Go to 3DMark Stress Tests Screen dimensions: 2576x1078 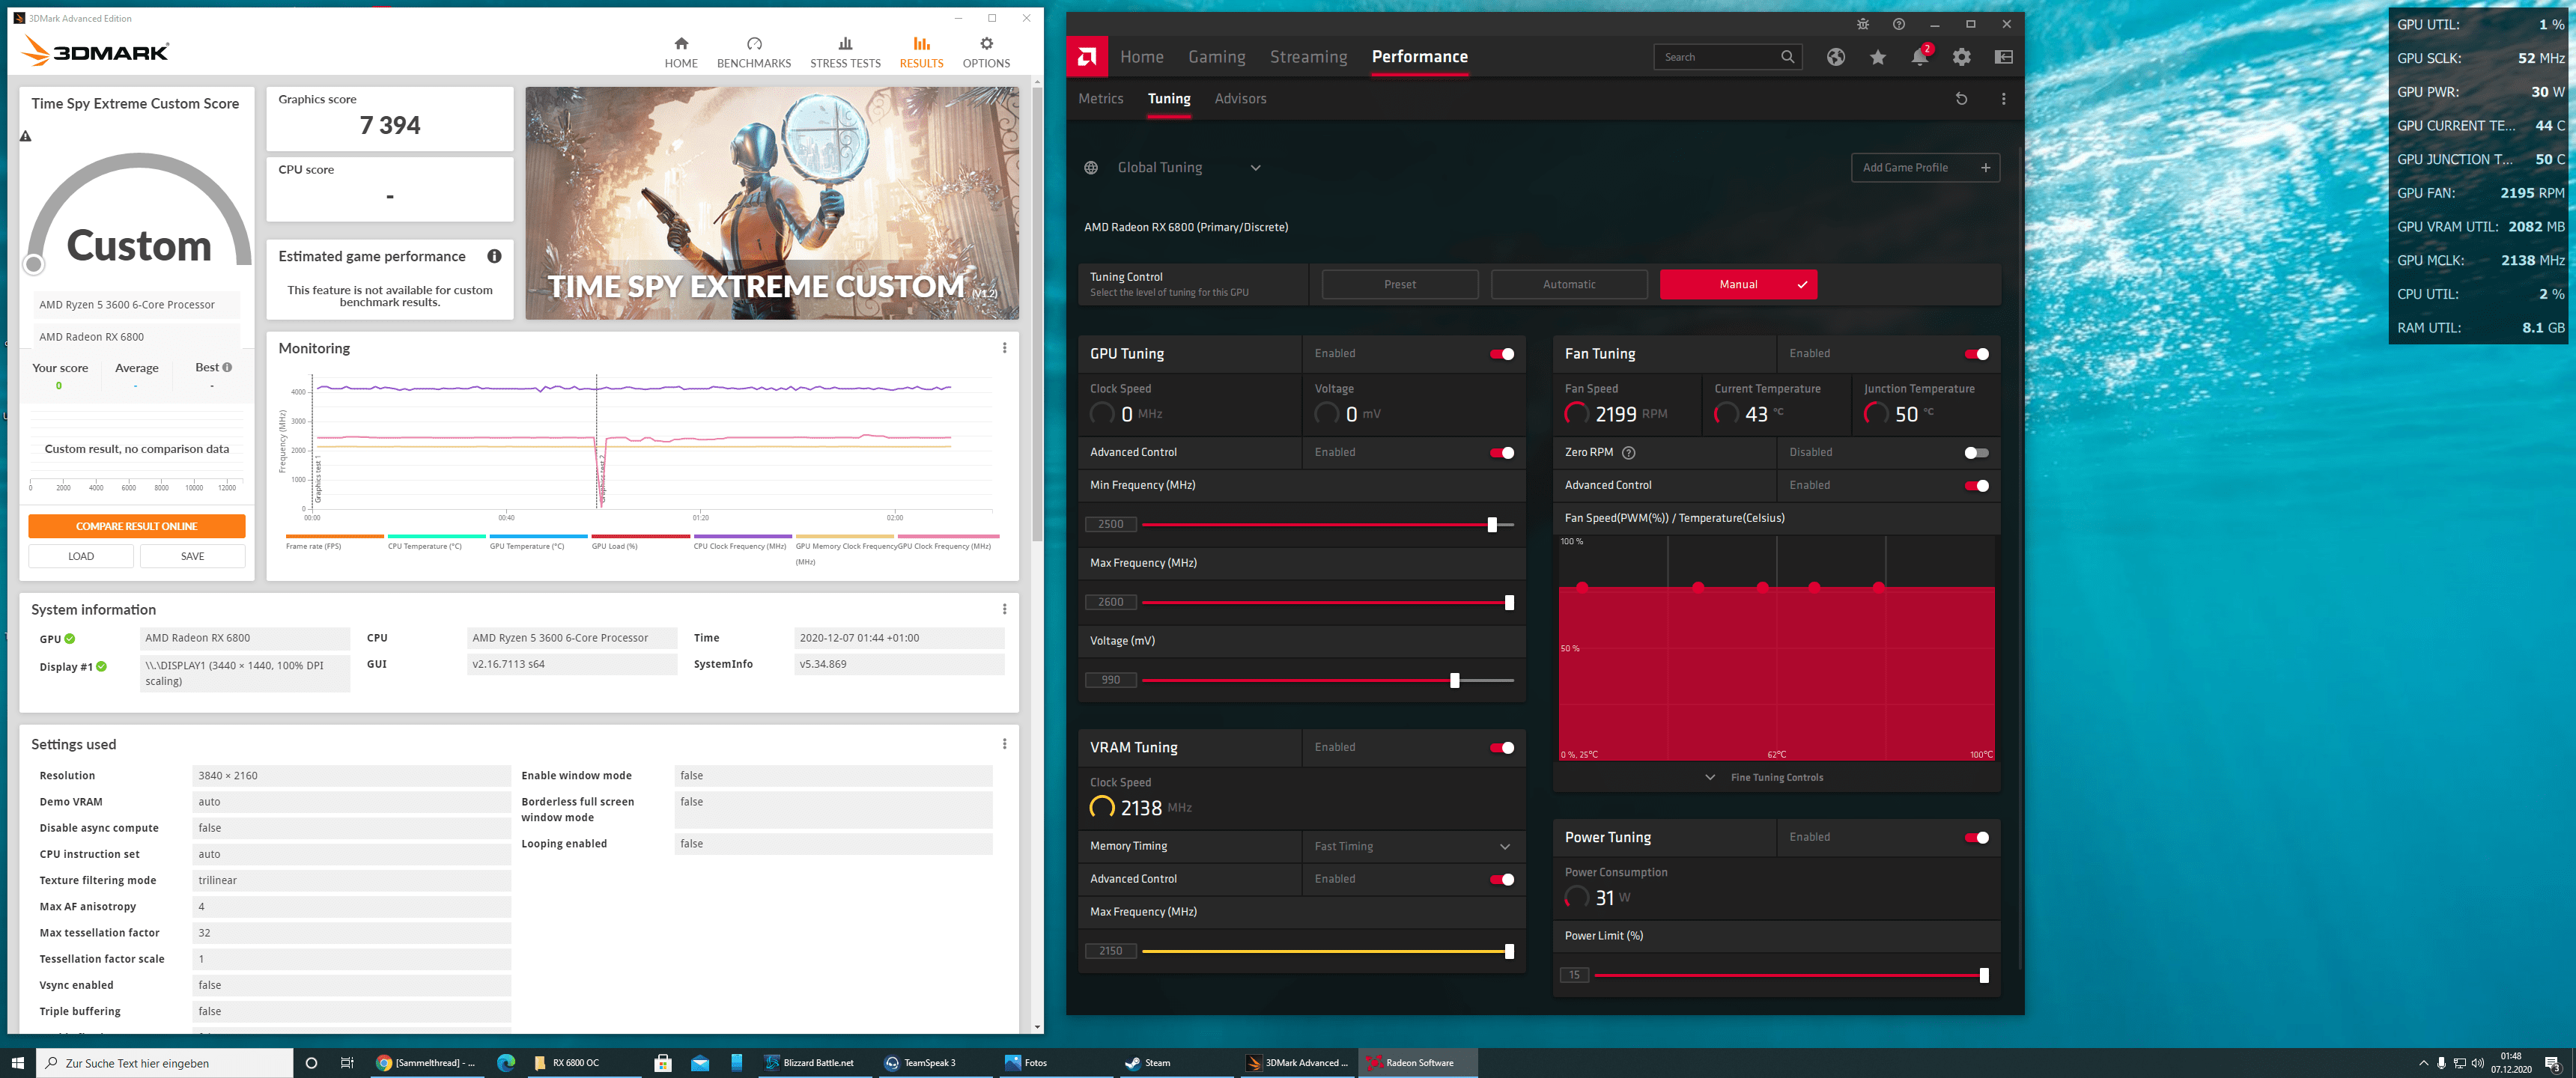click(845, 52)
